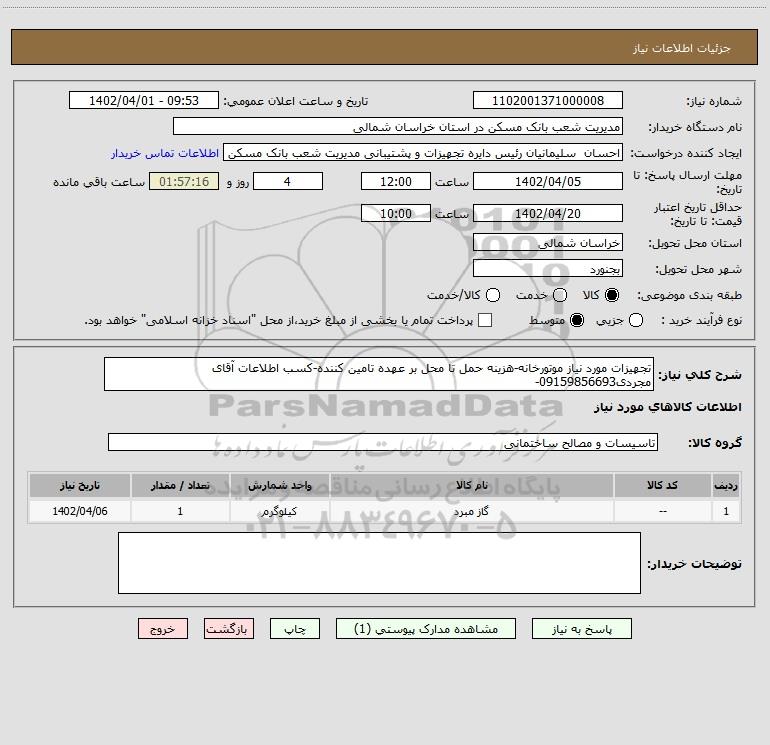
Task: Click the شرح کلی نیاز description box
Action: pyautogui.click(x=379, y=375)
